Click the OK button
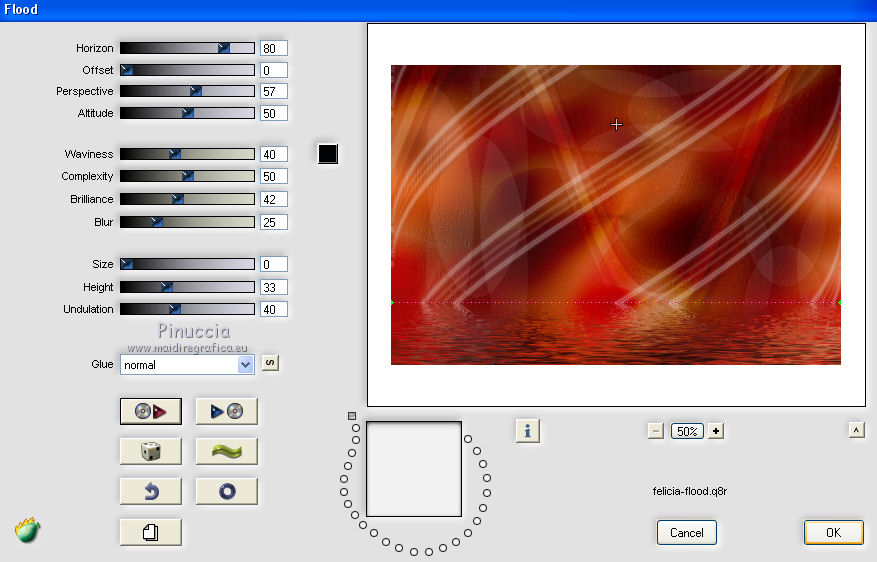 coord(833,532)
